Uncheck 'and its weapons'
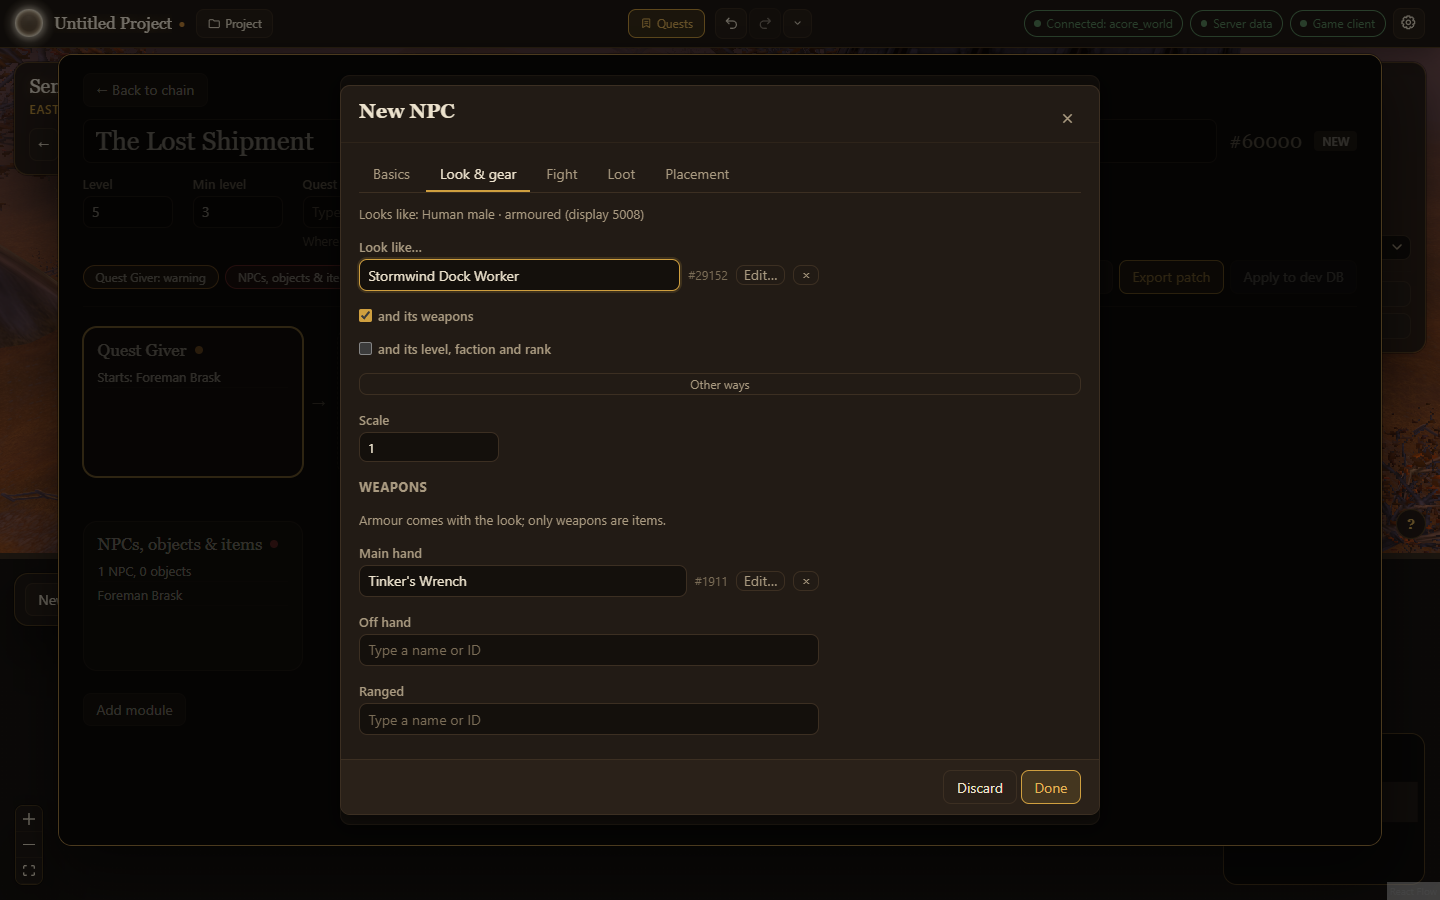The image size is (1440, 900). click(x=365, y=316)
